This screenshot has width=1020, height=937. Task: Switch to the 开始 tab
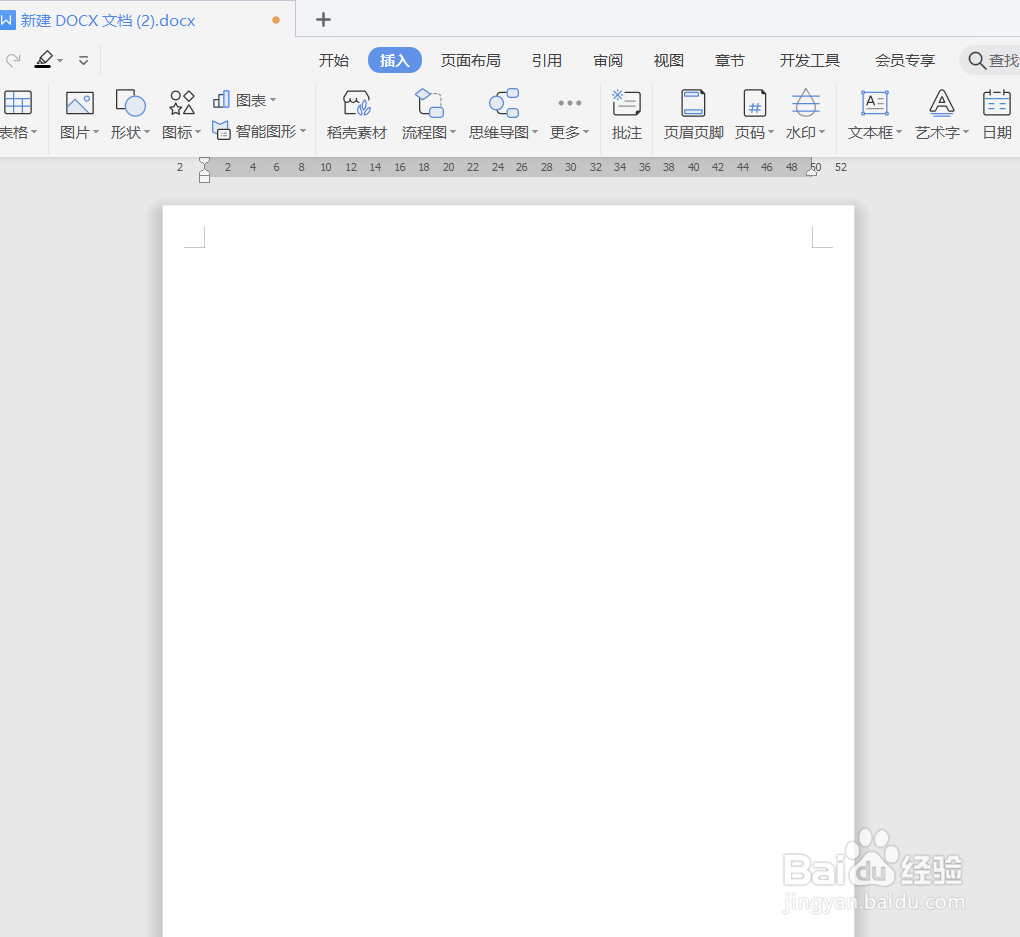334,61
